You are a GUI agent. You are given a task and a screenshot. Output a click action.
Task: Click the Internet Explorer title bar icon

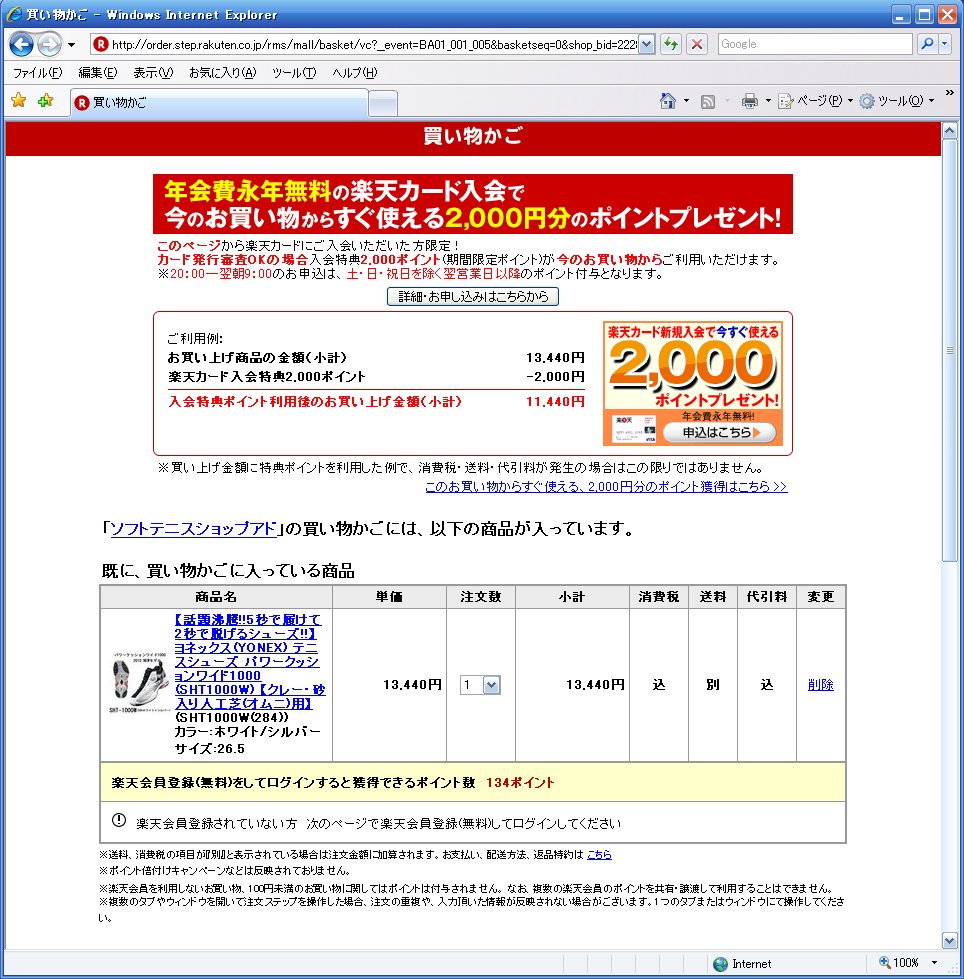[x=14, y=14]
